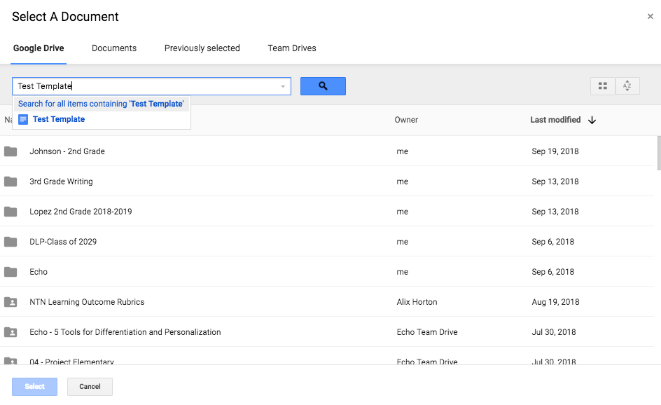Close the Select A Document dialog
Viewport: 661px width, 405px height.
[650, 17]
